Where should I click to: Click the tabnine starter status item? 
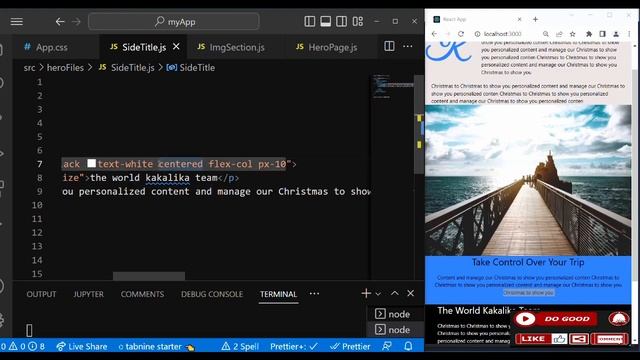[156, 347]
